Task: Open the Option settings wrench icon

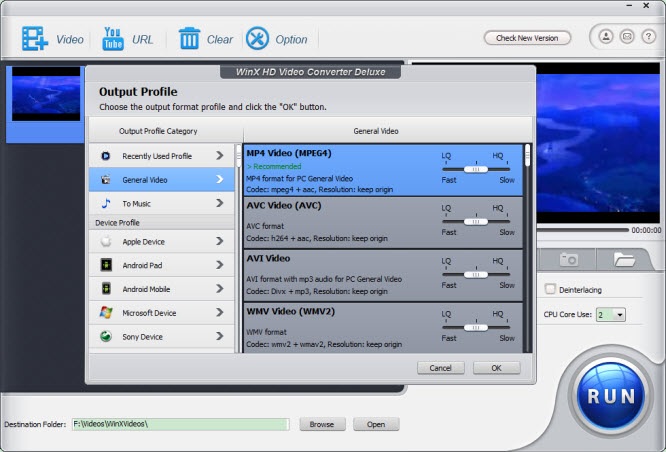Action: [258, 39]
